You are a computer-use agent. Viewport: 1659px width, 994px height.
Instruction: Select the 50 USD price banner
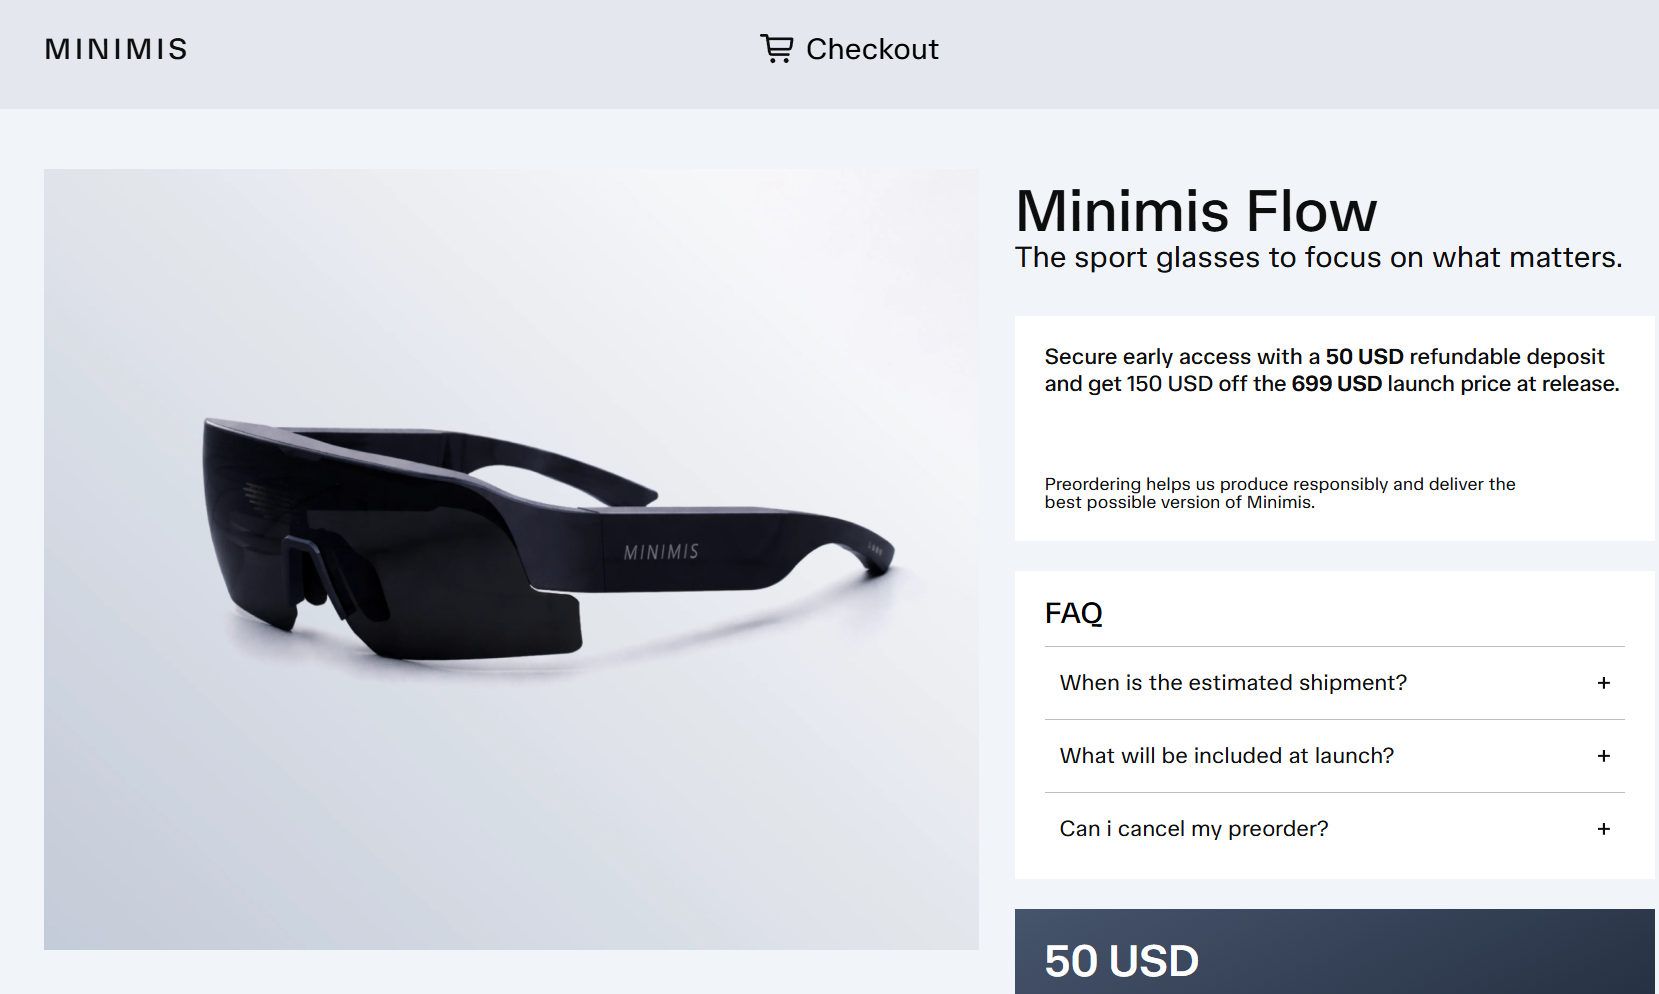click(1121, 961)
